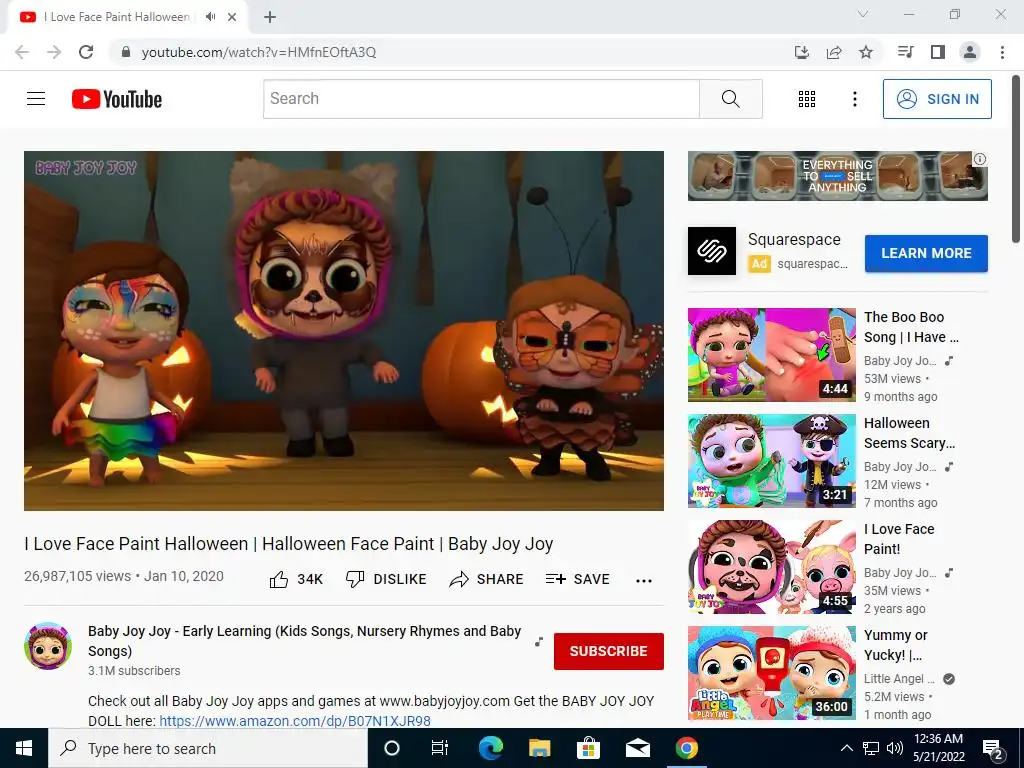Open Task View on taskbar
The width and height of the screenshot is (1024, 768).
click(x=440, y=748)
